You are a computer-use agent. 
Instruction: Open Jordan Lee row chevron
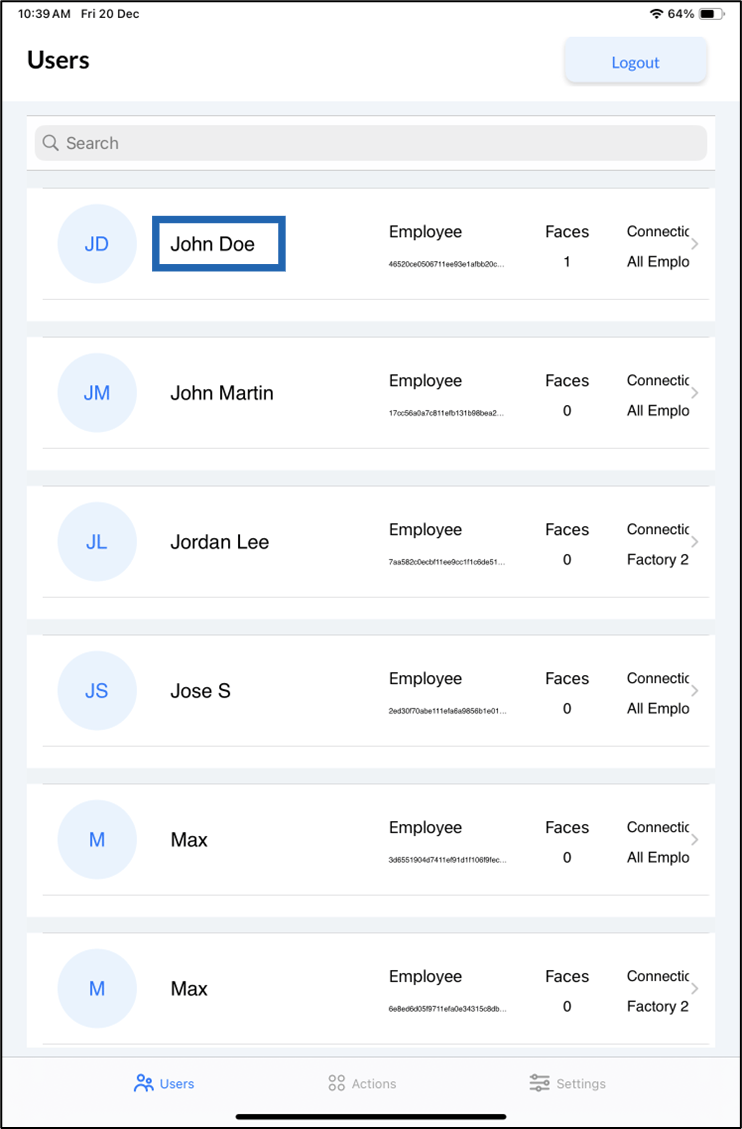[695, 541]
